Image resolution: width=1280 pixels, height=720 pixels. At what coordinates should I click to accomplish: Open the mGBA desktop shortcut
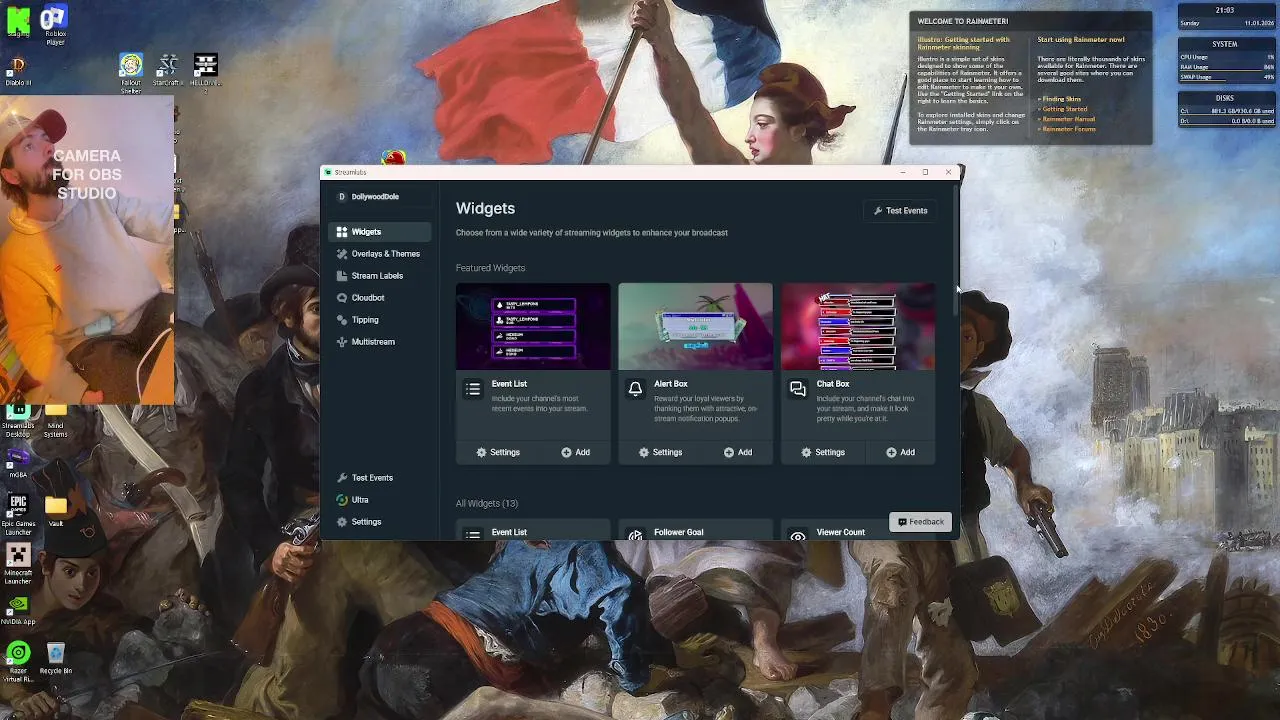click(x=18, y=464)
